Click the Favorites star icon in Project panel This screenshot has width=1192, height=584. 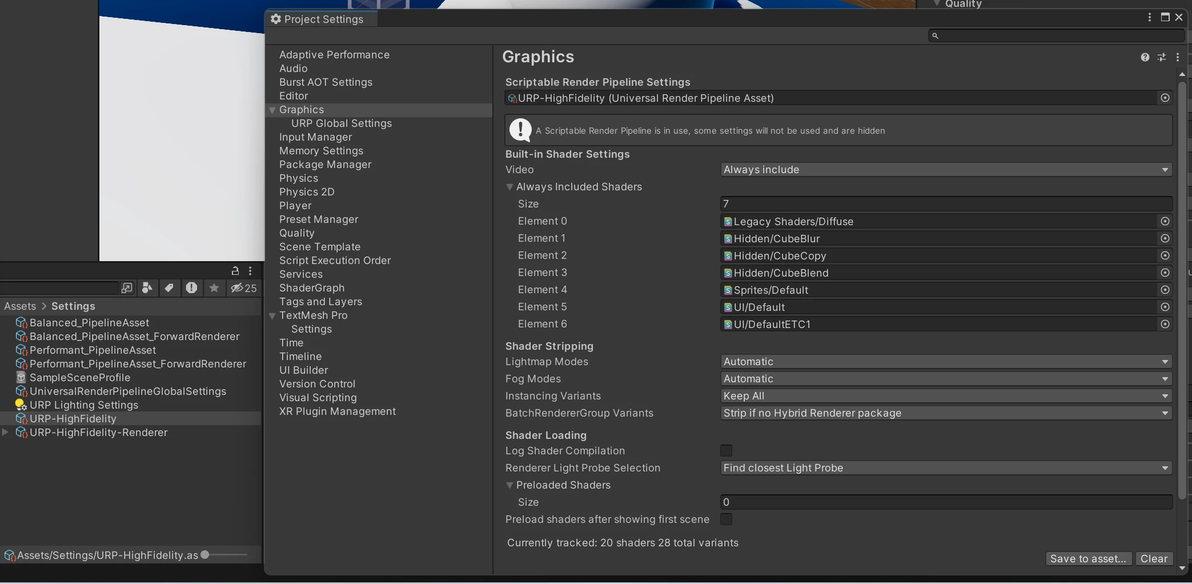click(x=214, y=288)
